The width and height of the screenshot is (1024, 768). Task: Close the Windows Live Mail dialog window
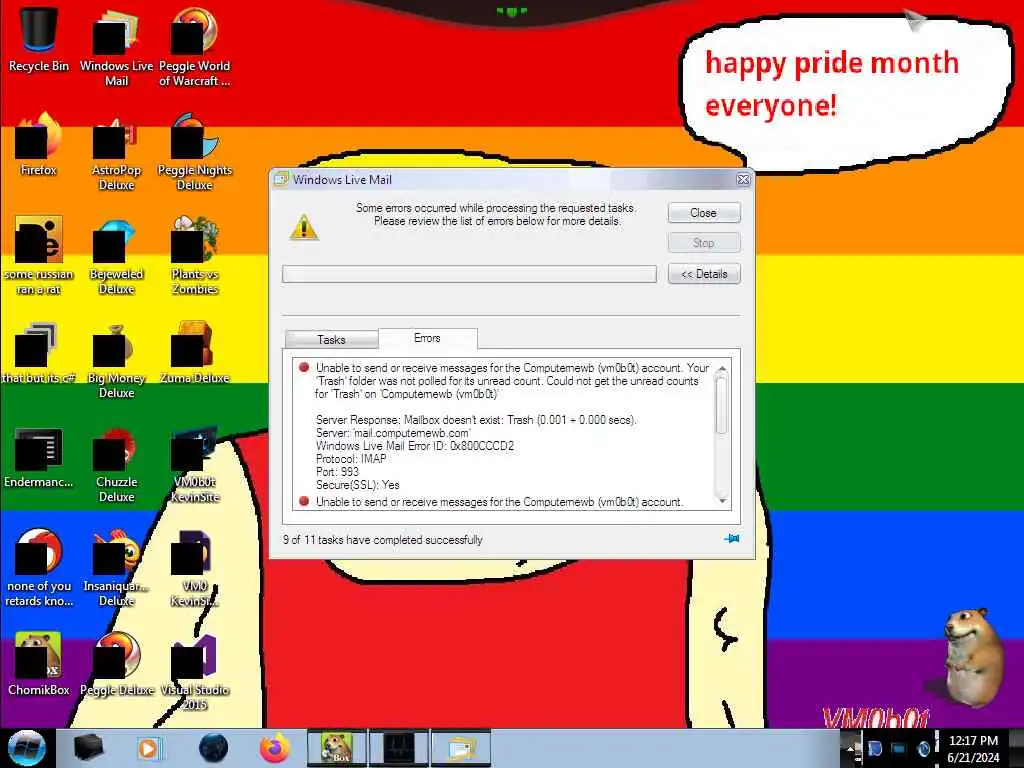[743, 180]
